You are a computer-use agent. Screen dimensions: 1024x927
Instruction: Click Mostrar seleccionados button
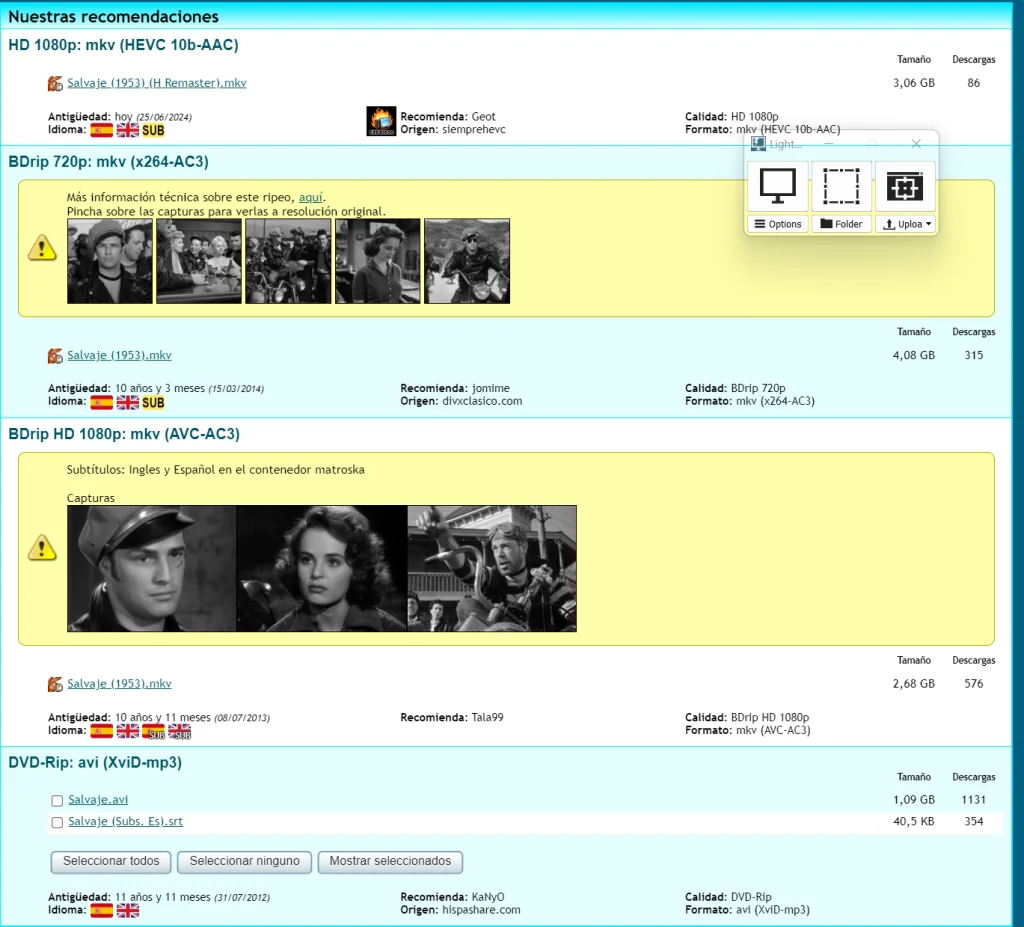click(x=390, y=862)
